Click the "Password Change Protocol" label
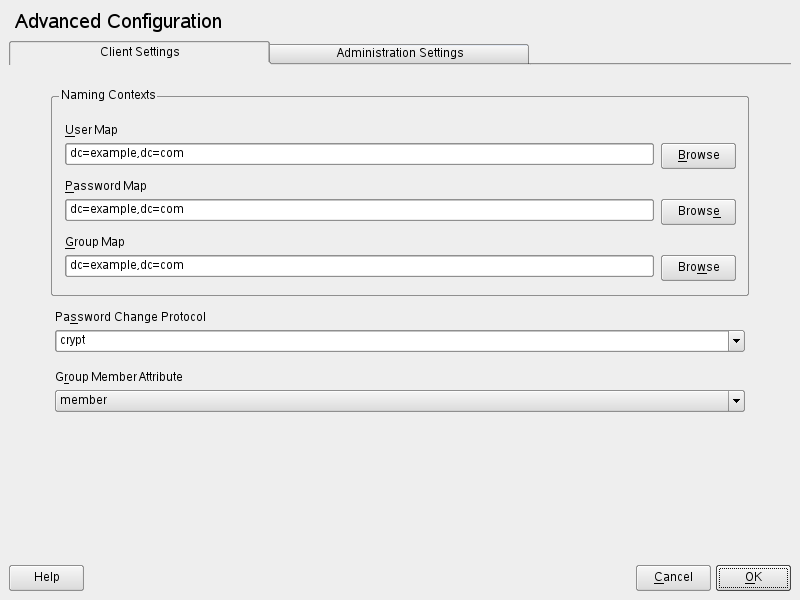 pyautogui.click(x=131, y=317)
